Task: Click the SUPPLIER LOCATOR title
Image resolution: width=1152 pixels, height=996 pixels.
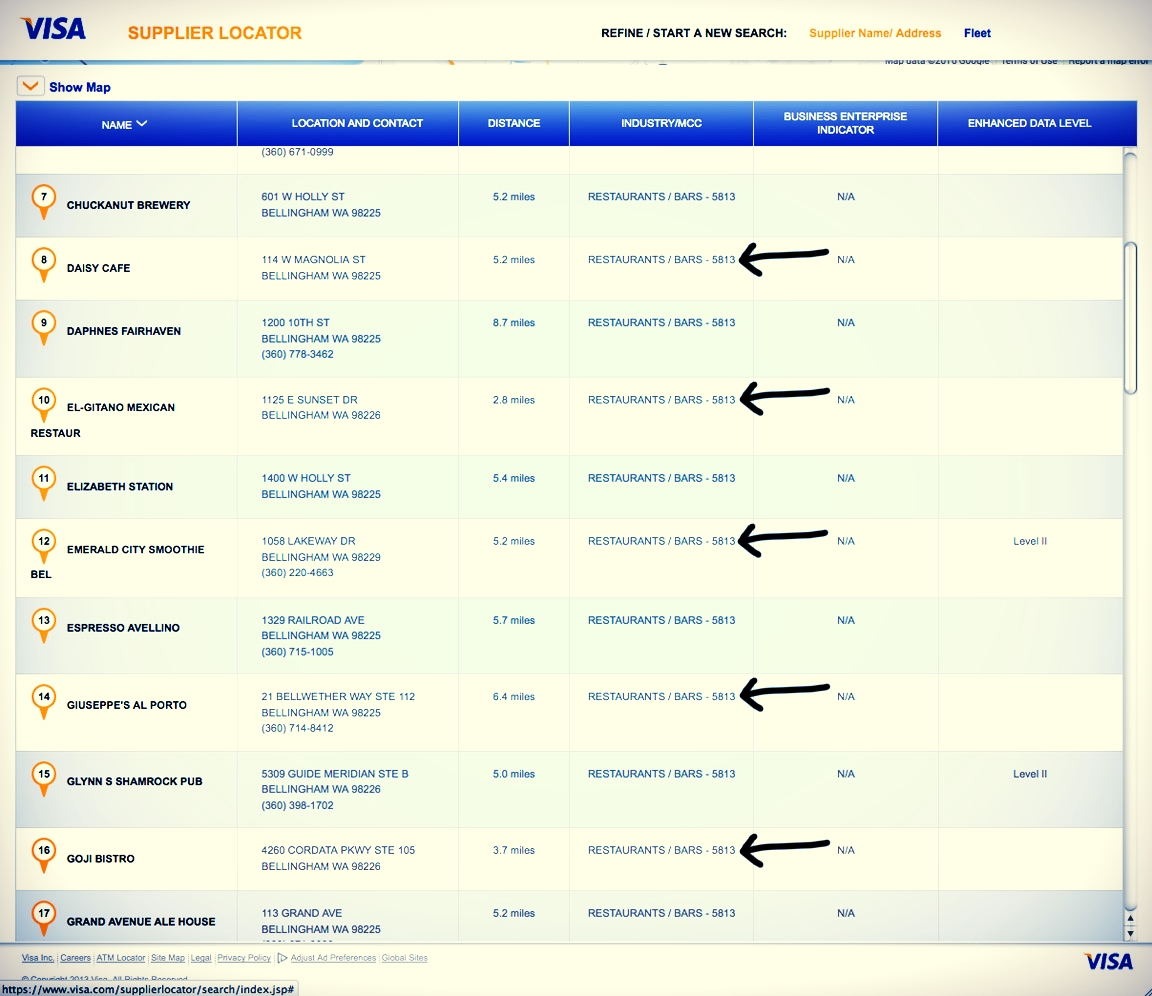Action: pos(215,33)
